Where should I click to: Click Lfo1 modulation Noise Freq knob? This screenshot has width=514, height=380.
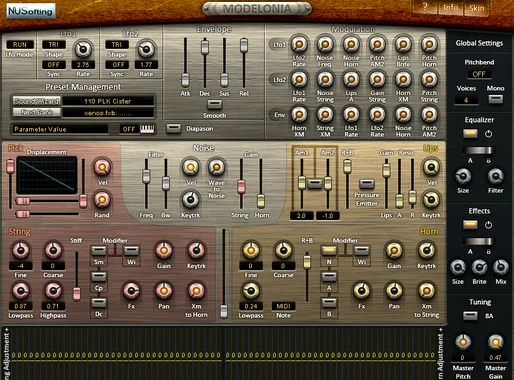click(x=325, y=44)
